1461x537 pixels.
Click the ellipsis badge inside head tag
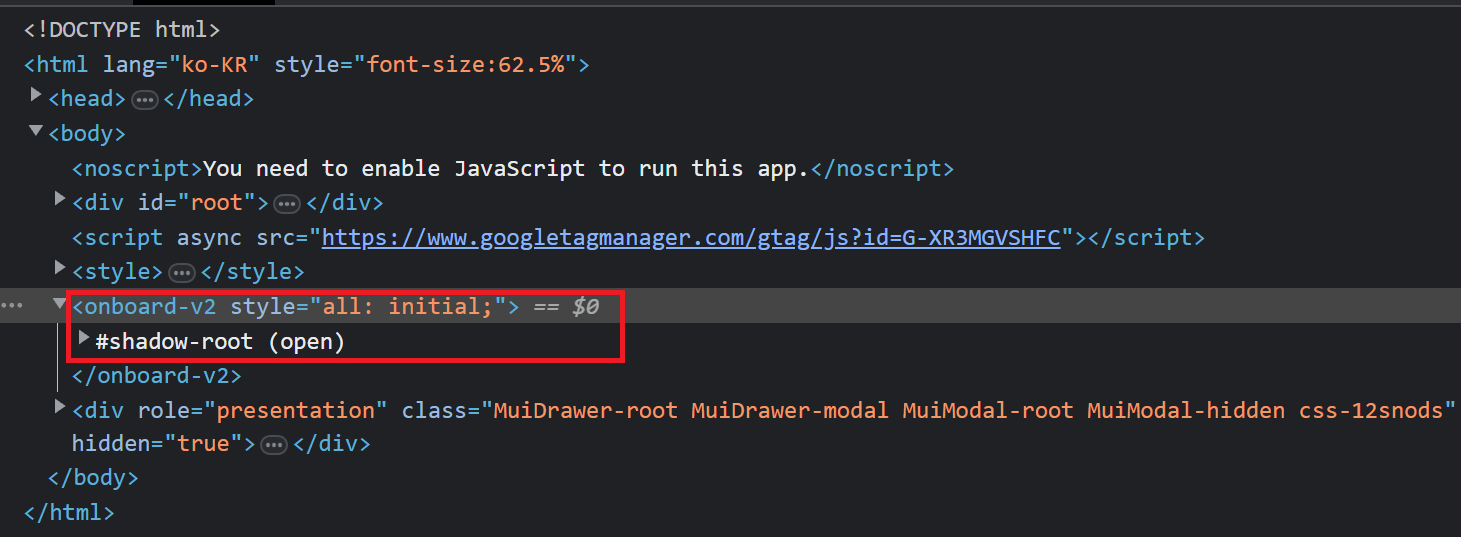point(146,100)
